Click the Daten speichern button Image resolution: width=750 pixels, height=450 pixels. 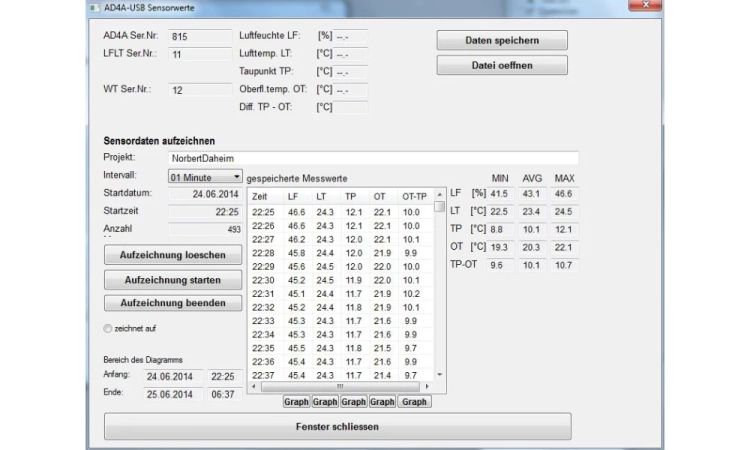click(502, 41)
